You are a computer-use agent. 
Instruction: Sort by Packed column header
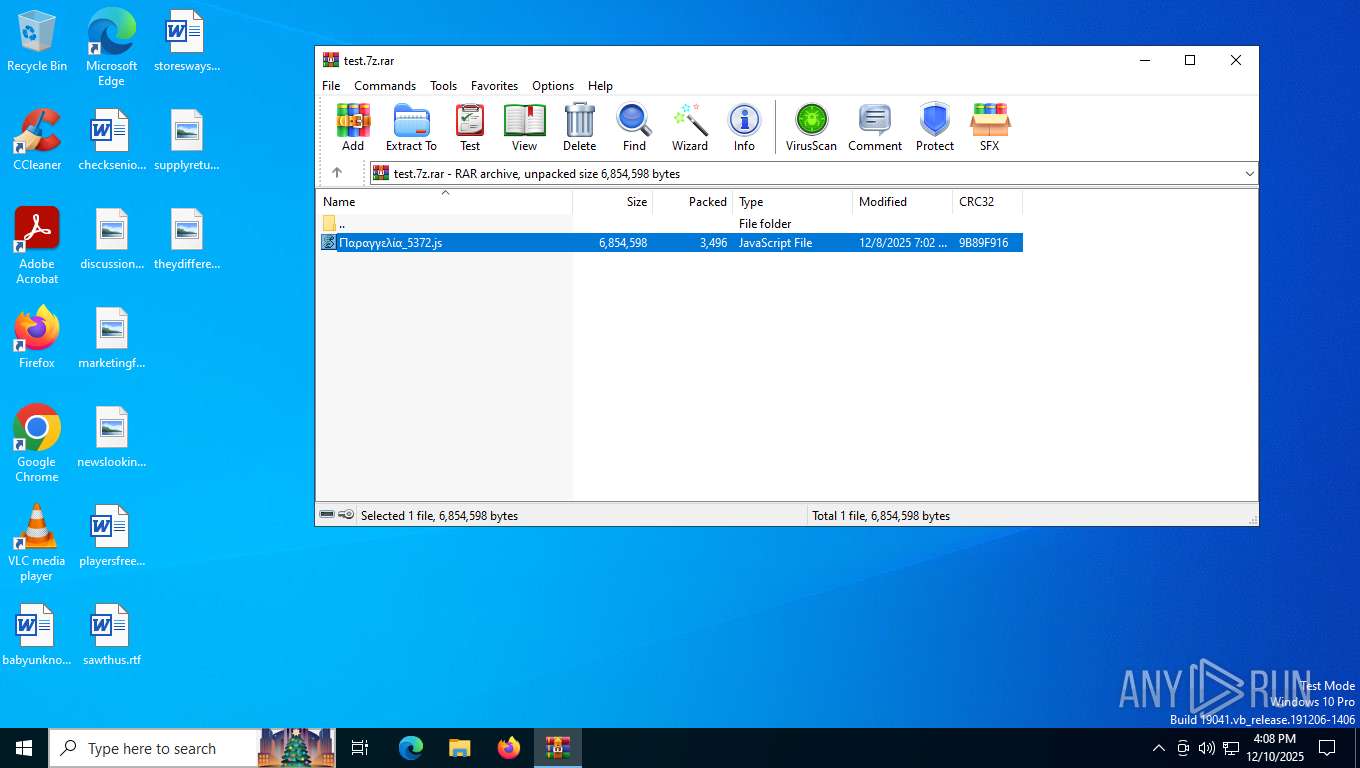coord(693,202)
